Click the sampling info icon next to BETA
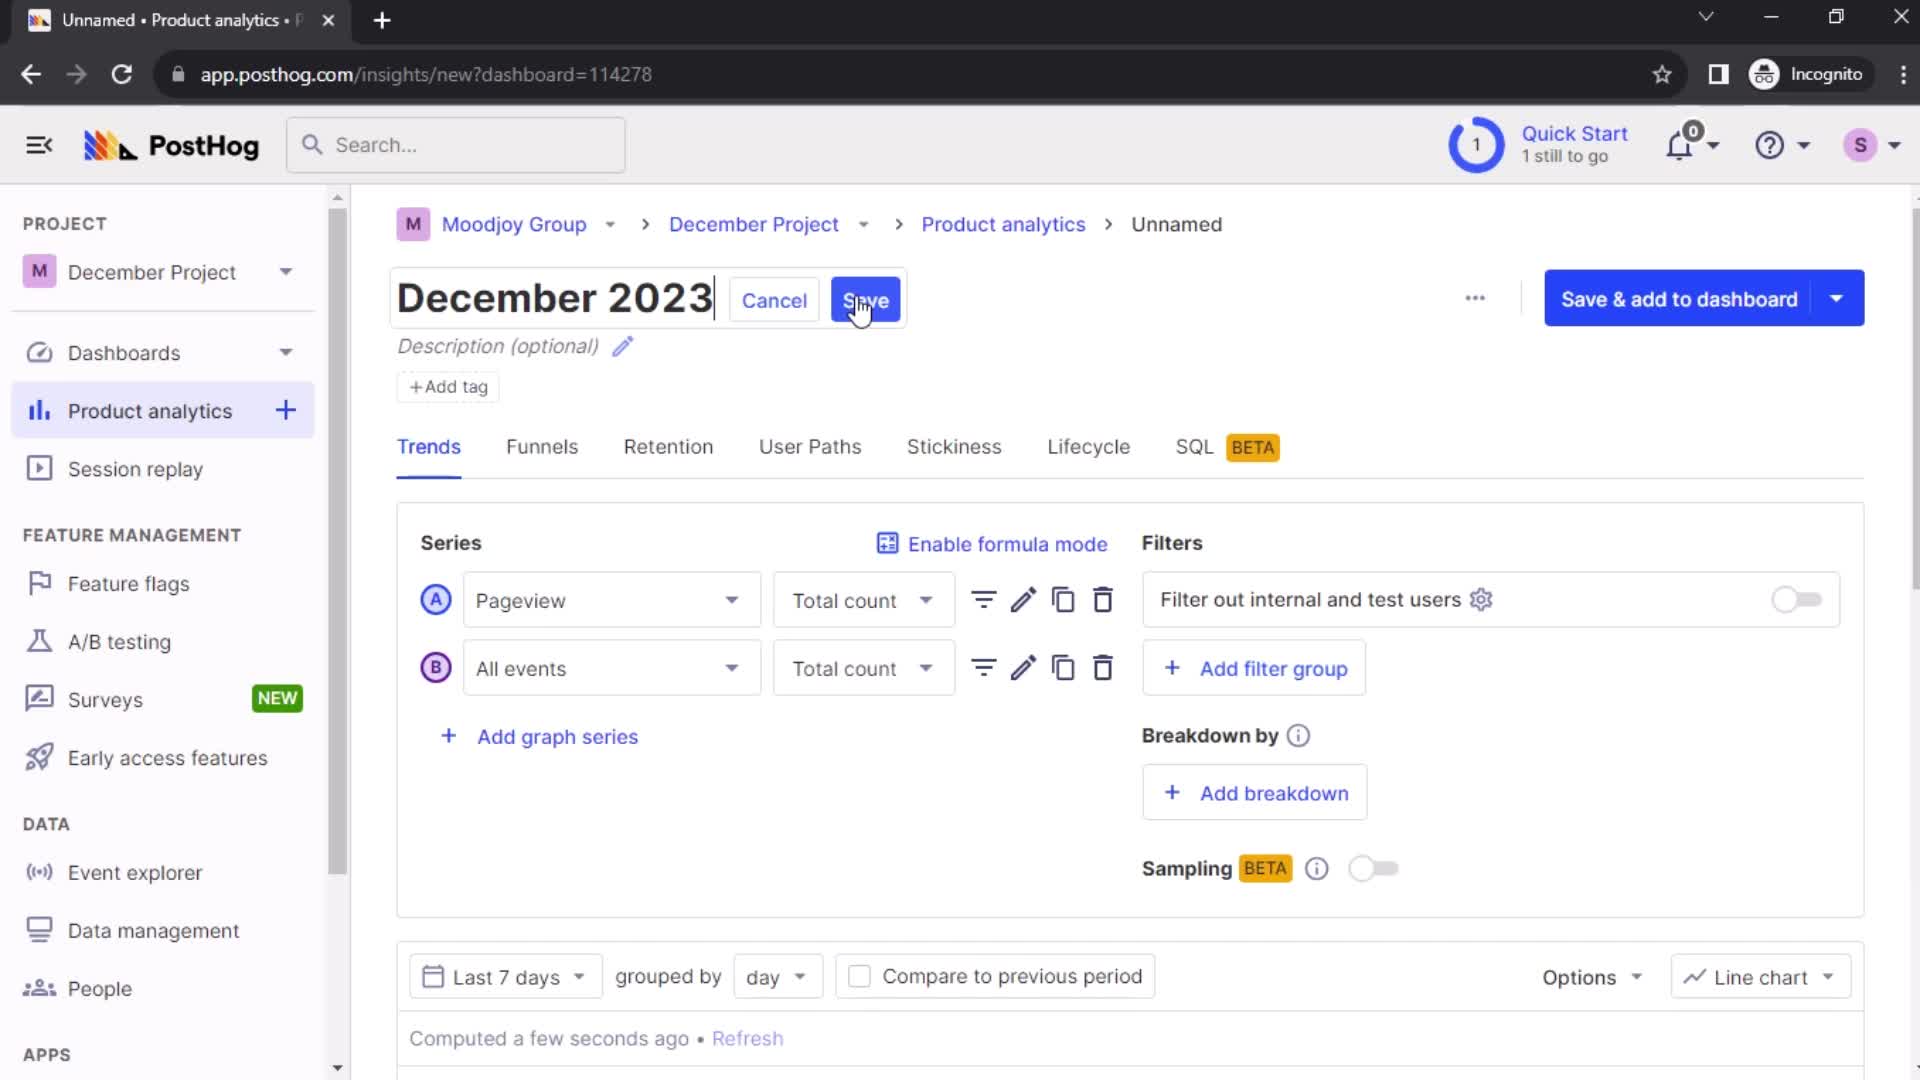Image resolution: width=1920 pixels, height=1080 pixels. pyautogui.click(x=1316, y=868)
